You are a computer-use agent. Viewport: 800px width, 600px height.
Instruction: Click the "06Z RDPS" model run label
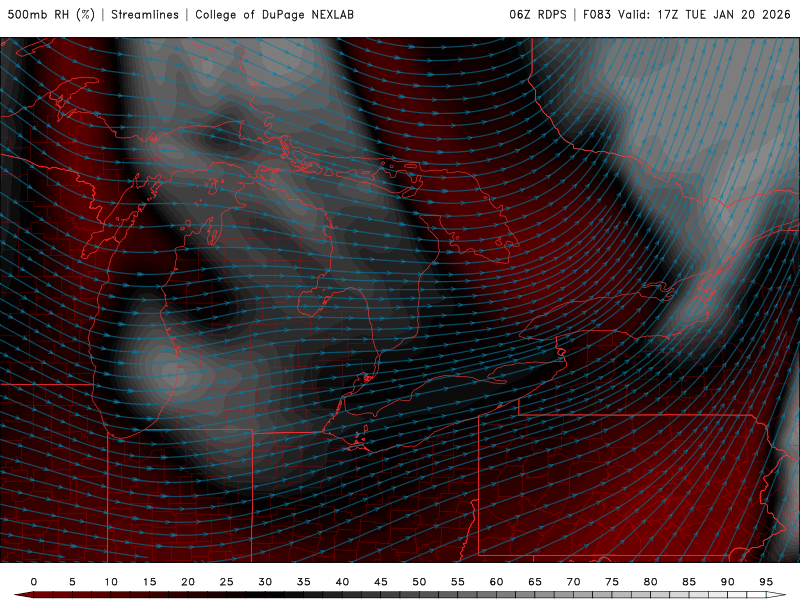coord(538,14)
